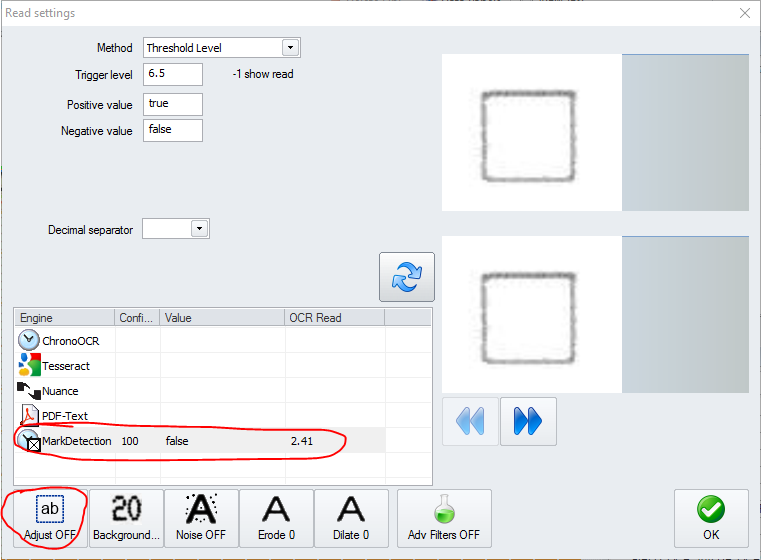This screenshot has width=761, height=560.
Task: Select the Tesseract engine row
Action: [x=223, y=365]
